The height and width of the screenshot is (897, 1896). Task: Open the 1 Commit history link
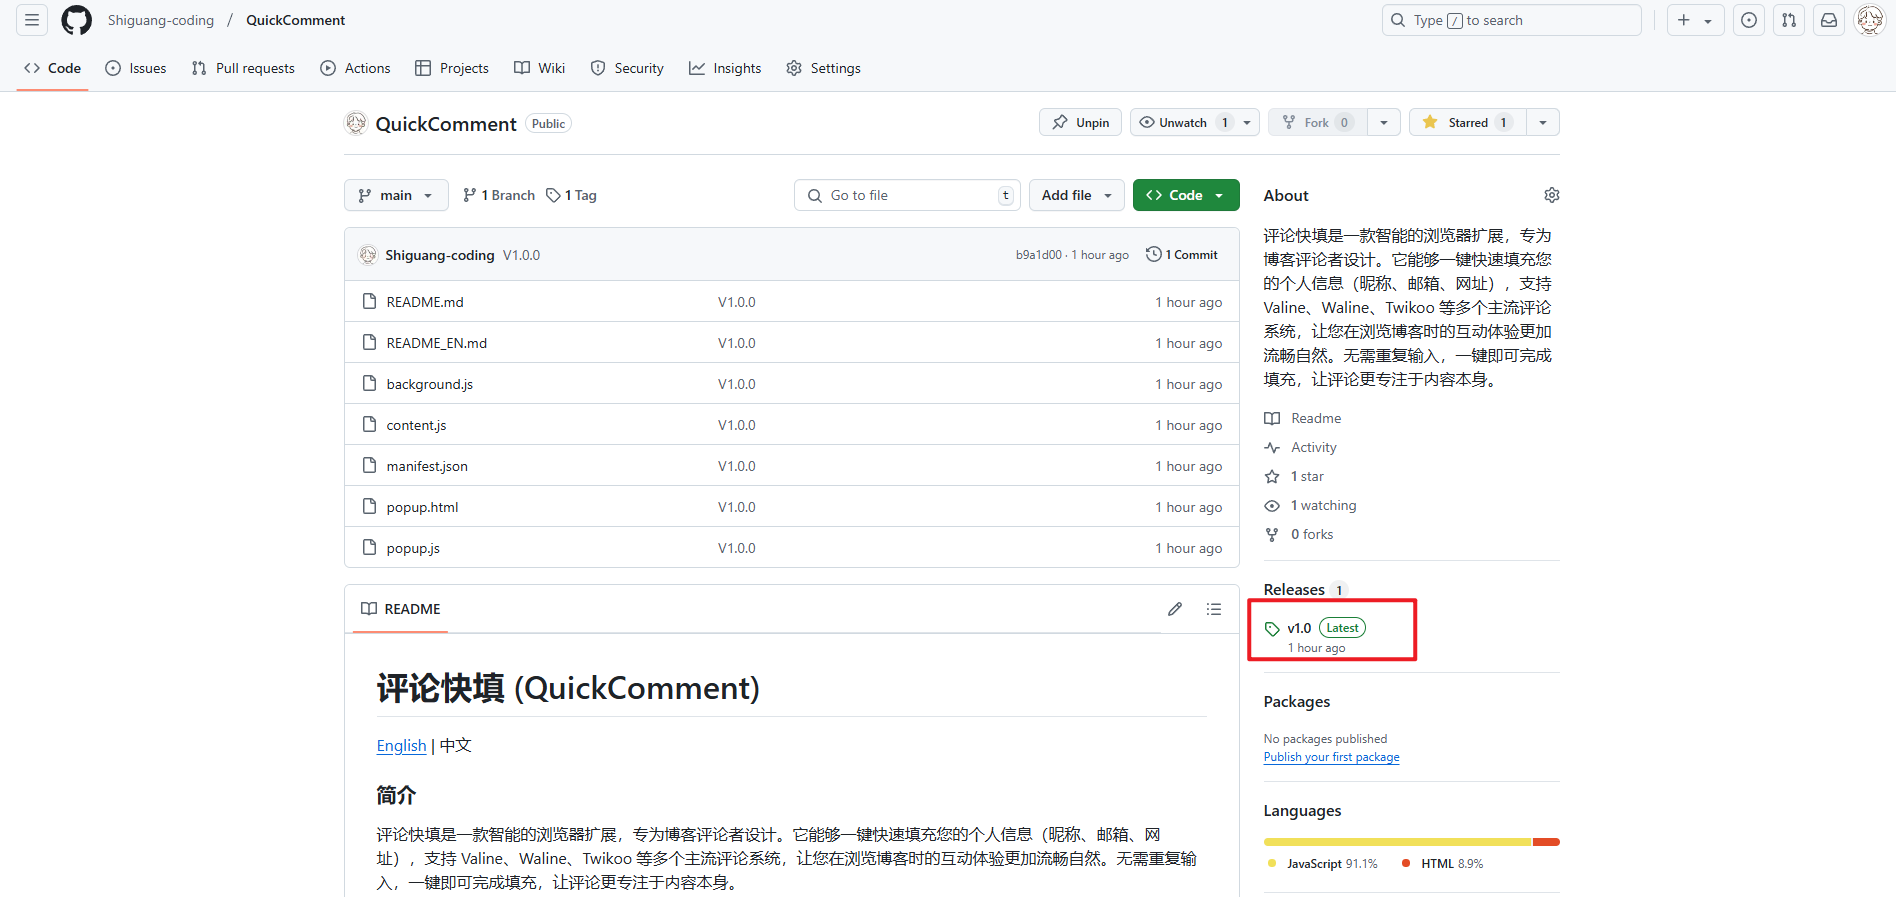click(x=1182, y=255)
